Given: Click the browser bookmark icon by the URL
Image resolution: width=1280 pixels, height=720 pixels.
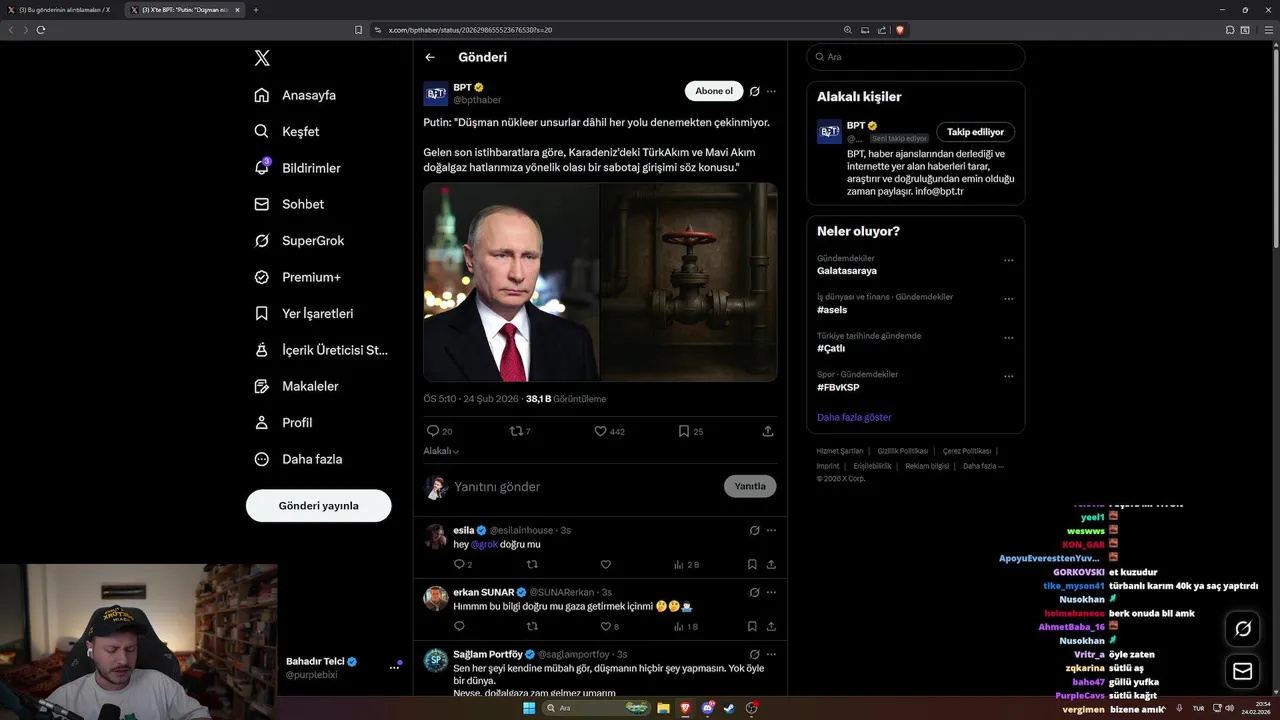Looking at the screenshot, I should click(359, 30).
